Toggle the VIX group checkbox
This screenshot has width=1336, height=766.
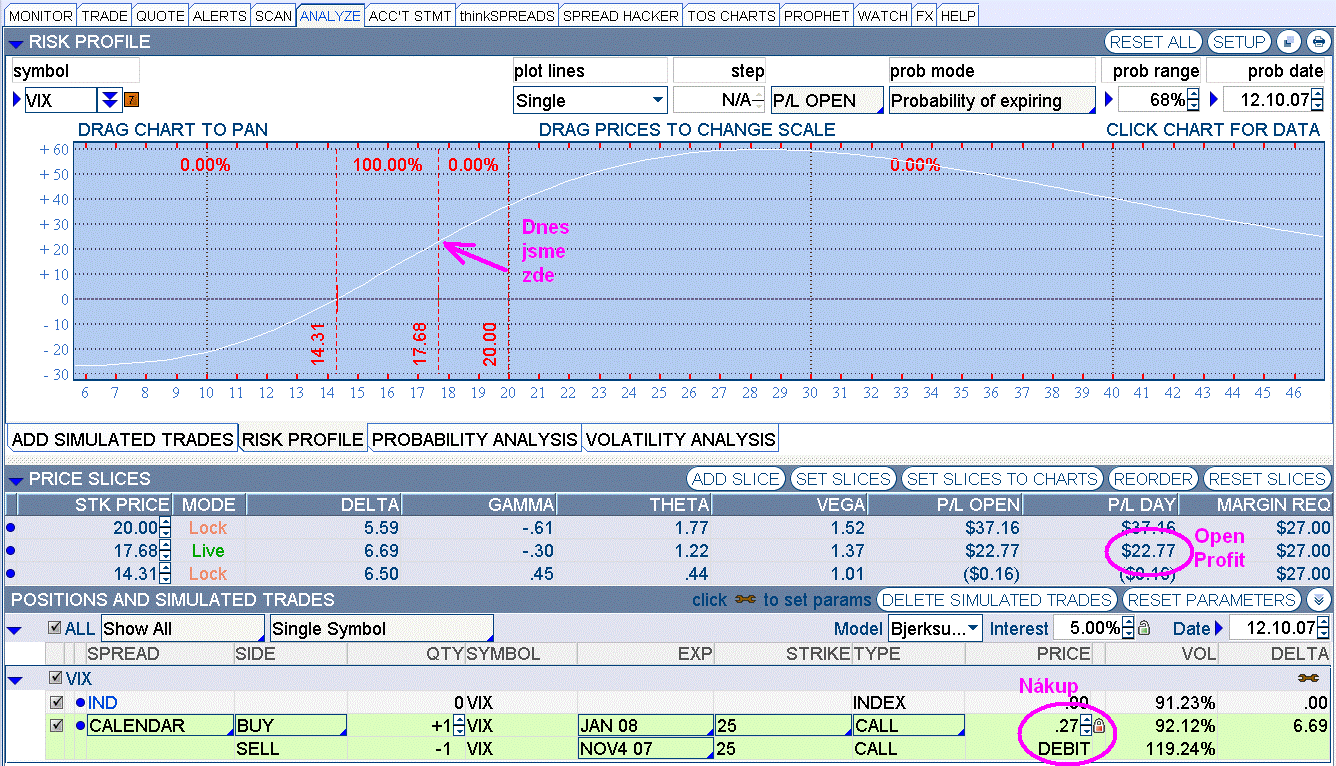pyautogui.click(x=56, y=678)
